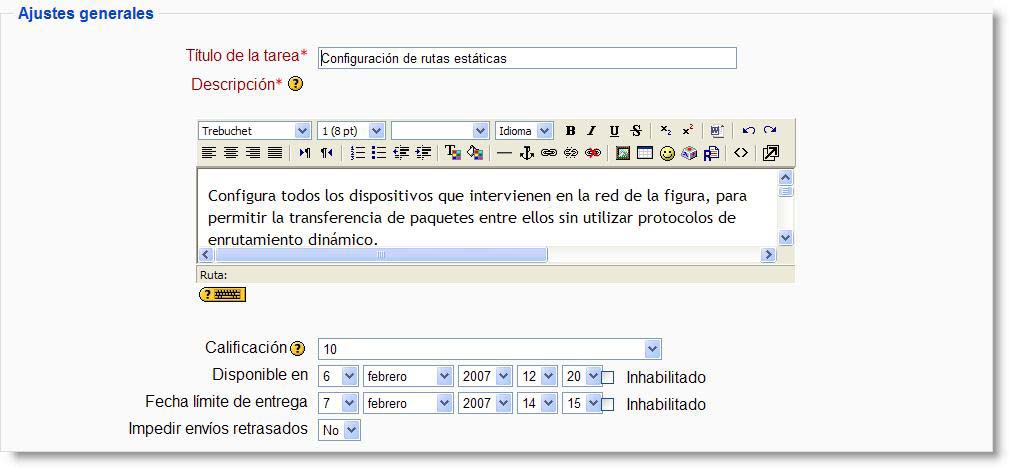Open Impedir envíos retrasados dropdown
Screen dimensions: 1009x468
(x=339, y=430)
